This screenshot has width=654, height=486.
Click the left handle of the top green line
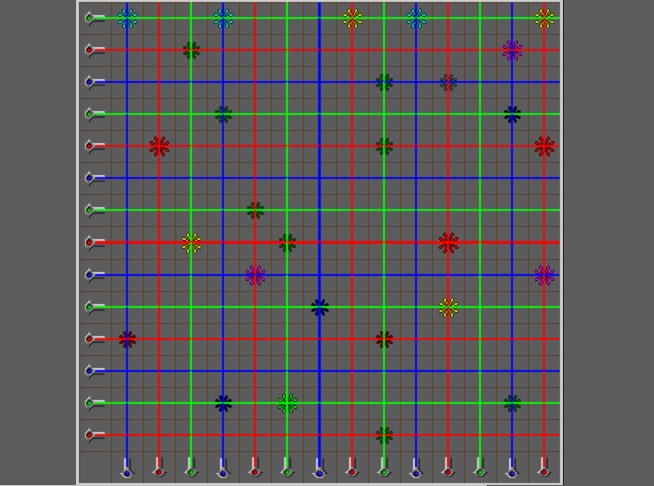tap(93, 18)
